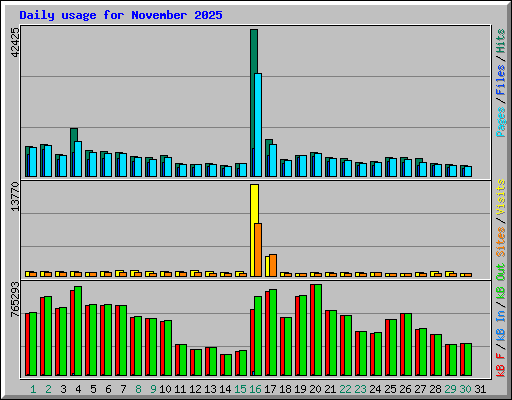
Task: Click day 8 on the x-axis
Action: (138, 389)
